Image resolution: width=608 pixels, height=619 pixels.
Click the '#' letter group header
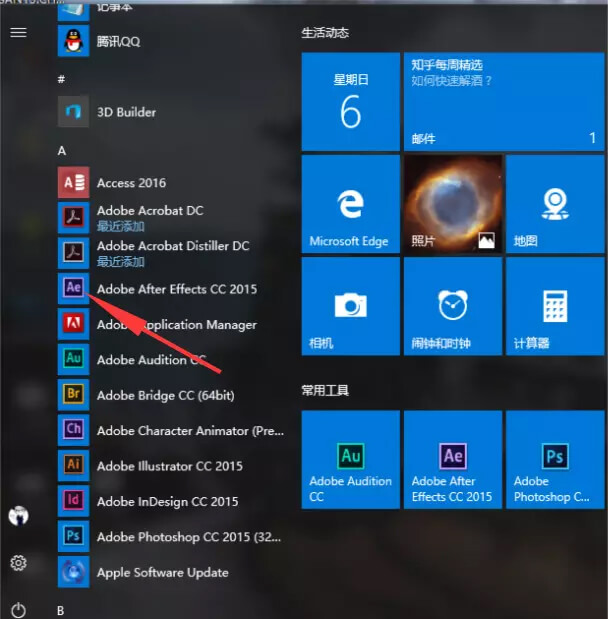click(61, 79)
